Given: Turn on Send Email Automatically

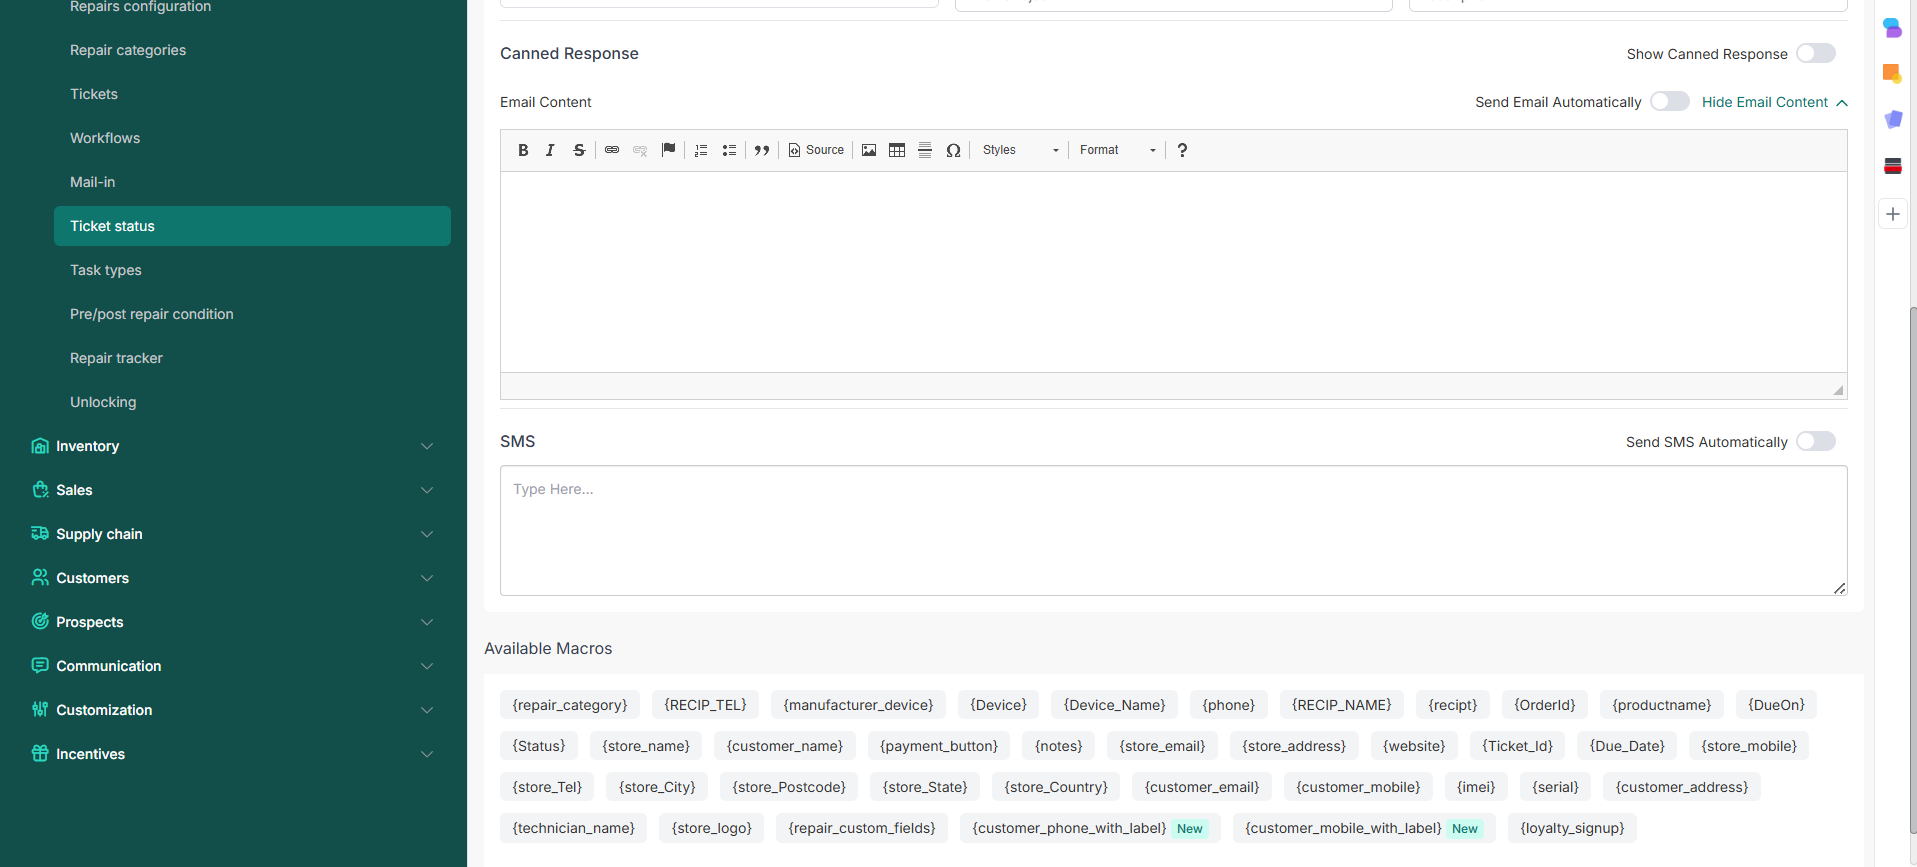Looking at the screenshot, I should [1669, 102].
